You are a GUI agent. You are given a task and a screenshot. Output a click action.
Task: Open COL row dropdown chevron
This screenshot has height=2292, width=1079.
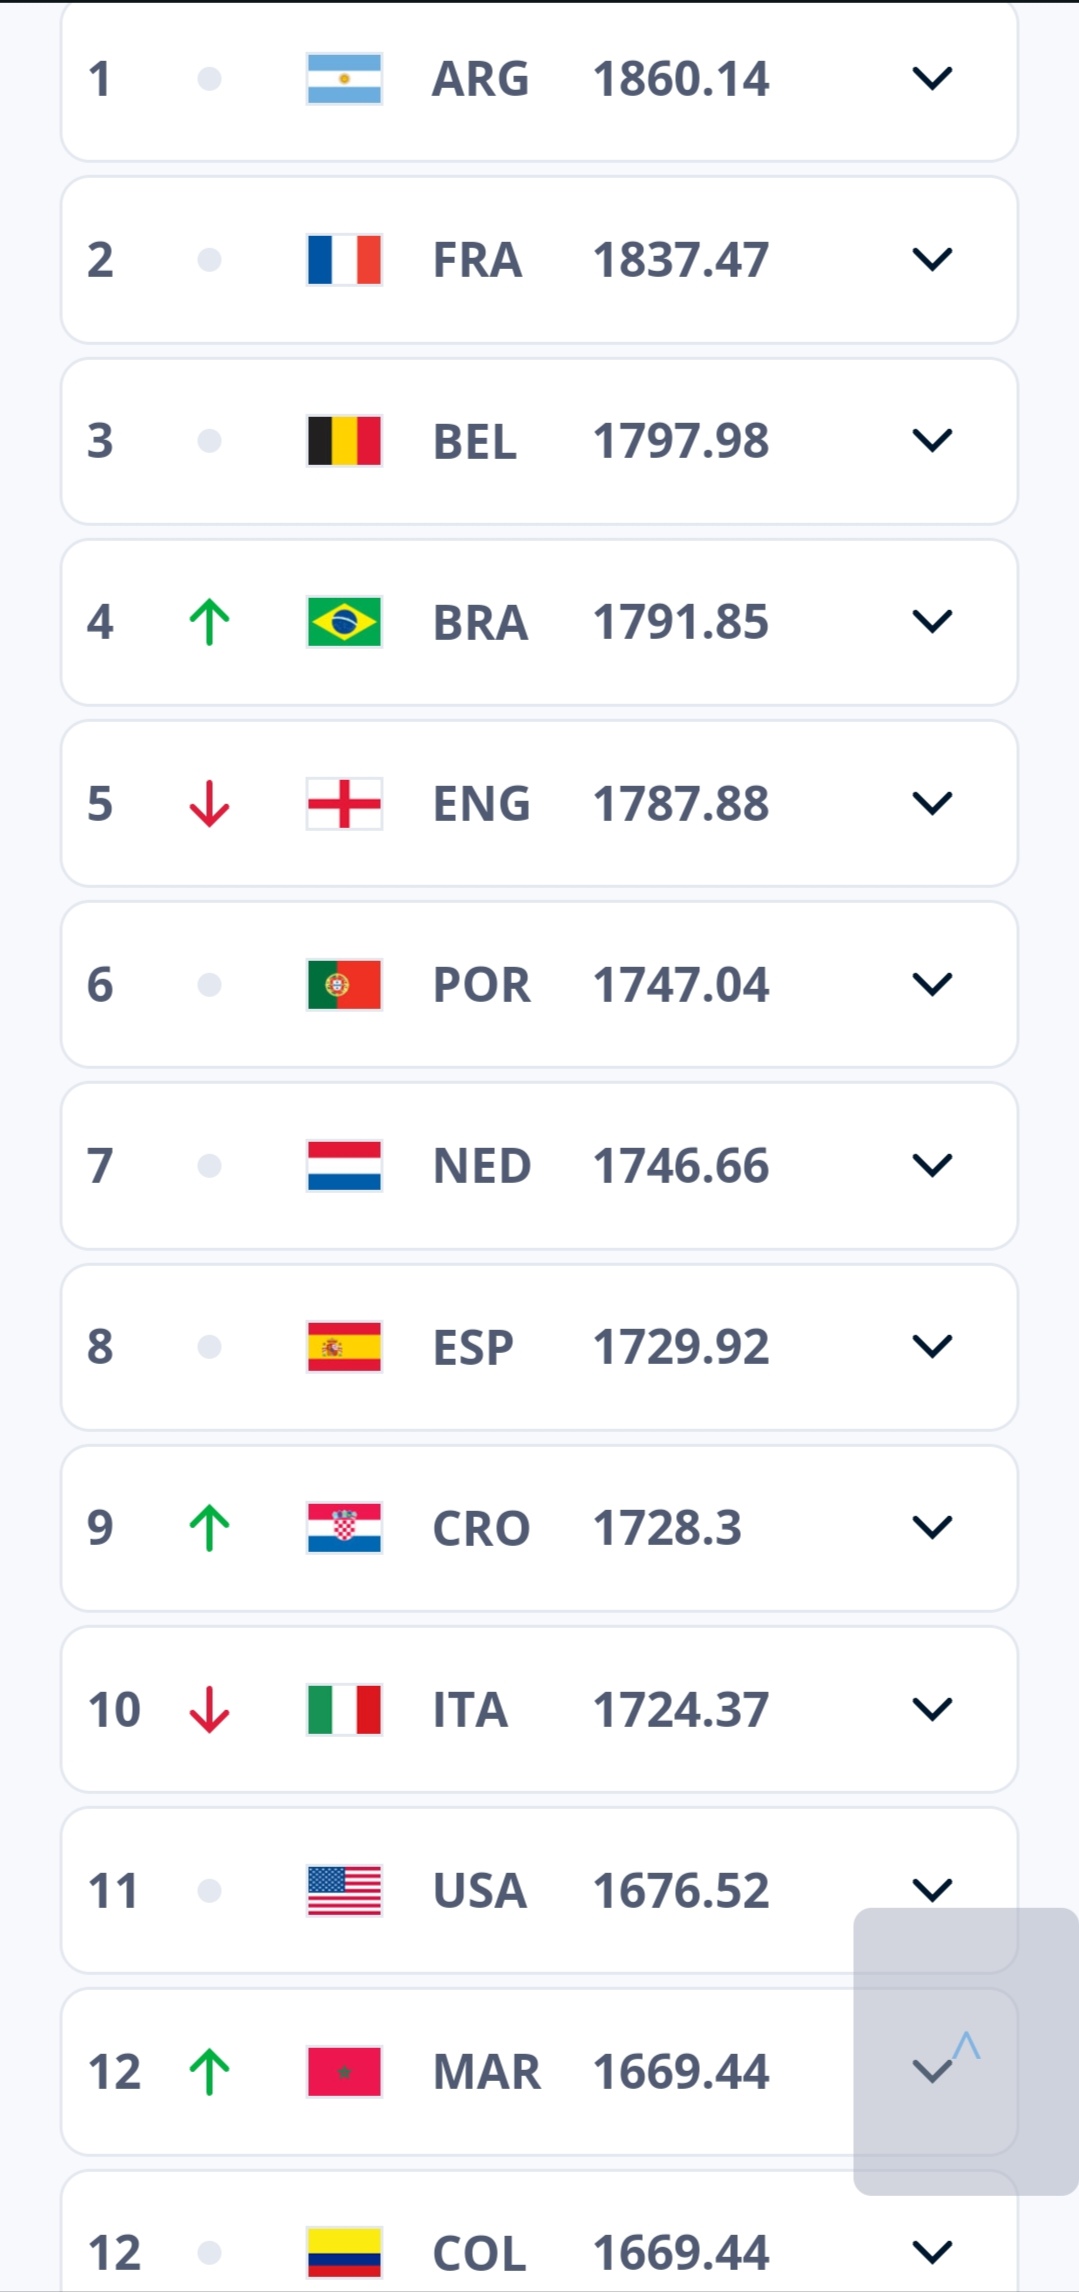tap(932, 2253)
